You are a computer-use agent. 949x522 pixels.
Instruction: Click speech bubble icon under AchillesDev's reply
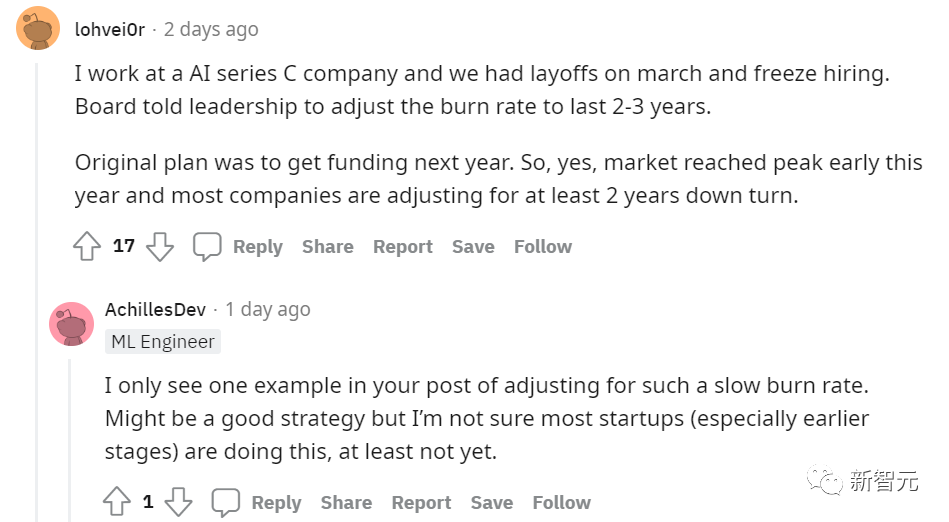click(226, 502)
